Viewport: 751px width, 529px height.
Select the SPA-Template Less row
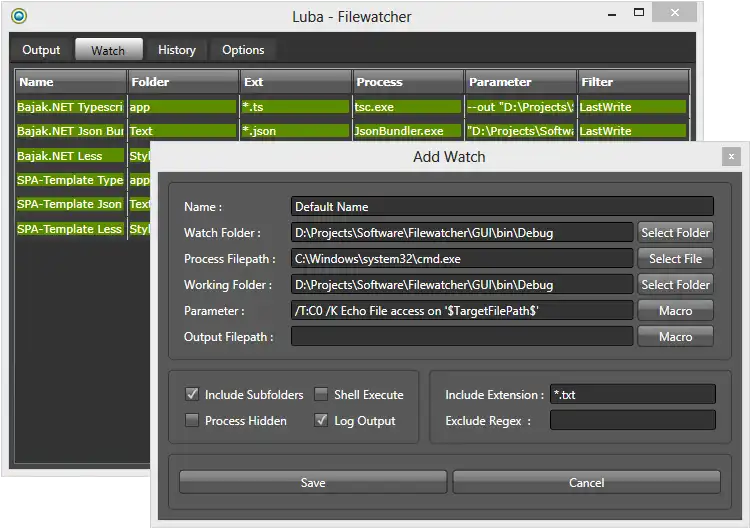[x=70, y=229]
